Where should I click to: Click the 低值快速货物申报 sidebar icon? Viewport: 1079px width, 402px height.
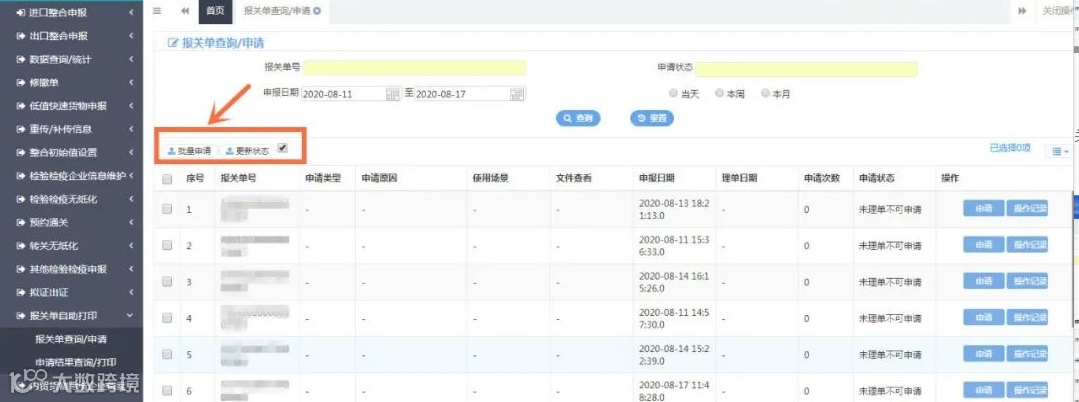[x=20, y=106]
